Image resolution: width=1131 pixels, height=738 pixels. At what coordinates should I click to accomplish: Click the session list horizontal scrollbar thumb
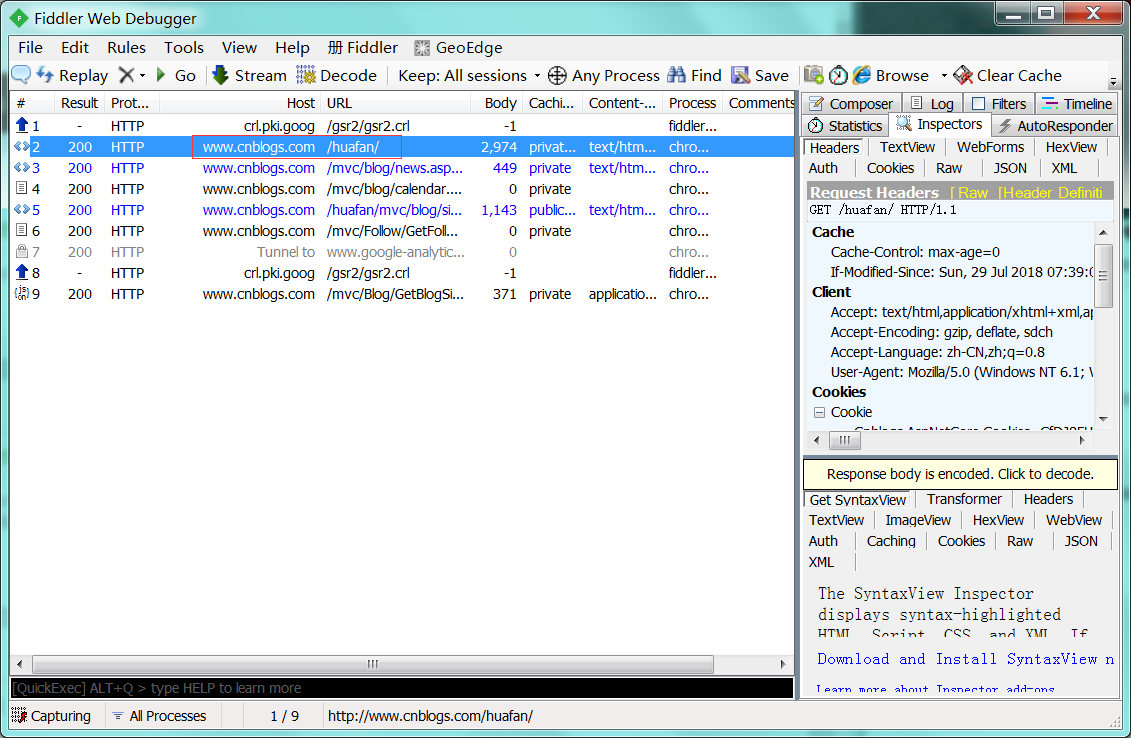pos(373,664)
